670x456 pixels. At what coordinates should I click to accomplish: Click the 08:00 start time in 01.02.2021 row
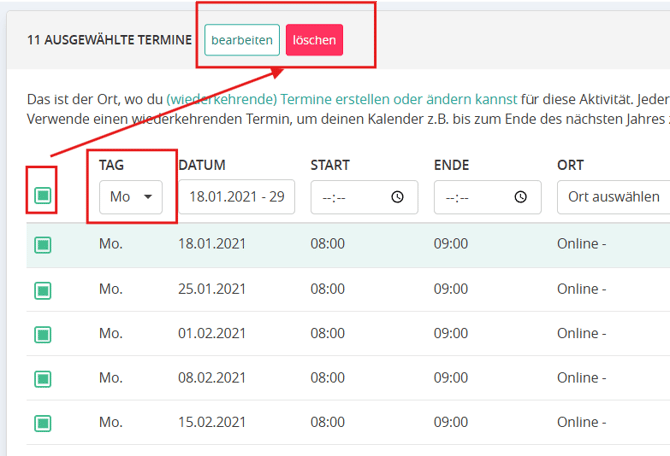[328, 333]
